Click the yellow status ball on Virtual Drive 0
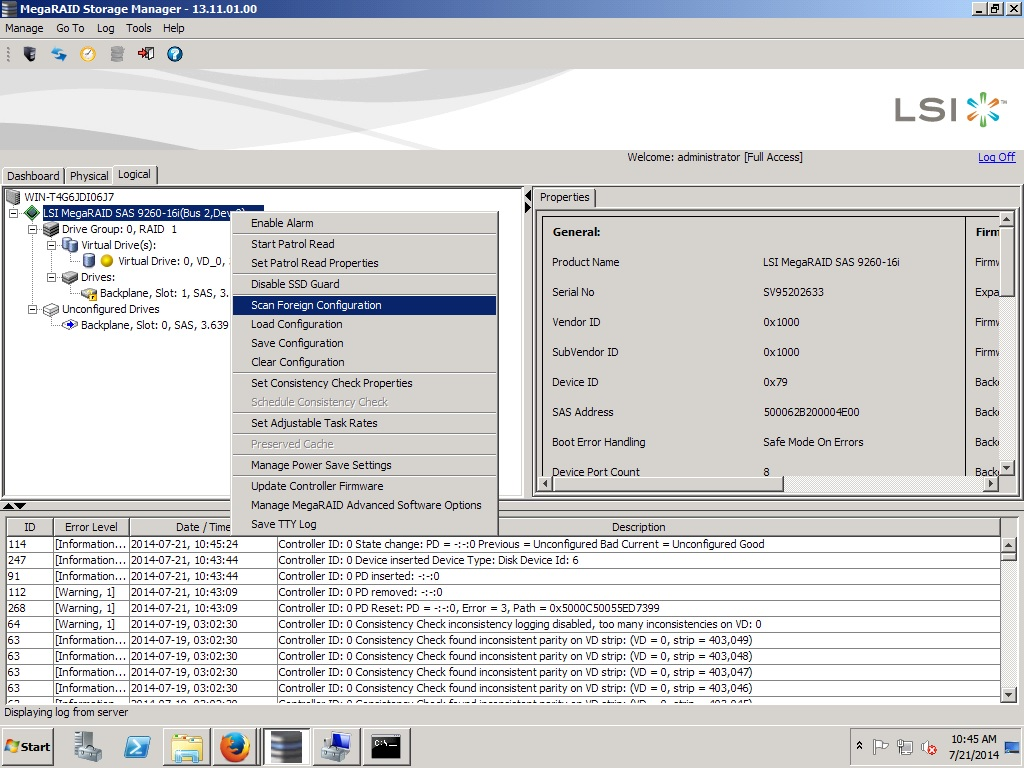 107,261
